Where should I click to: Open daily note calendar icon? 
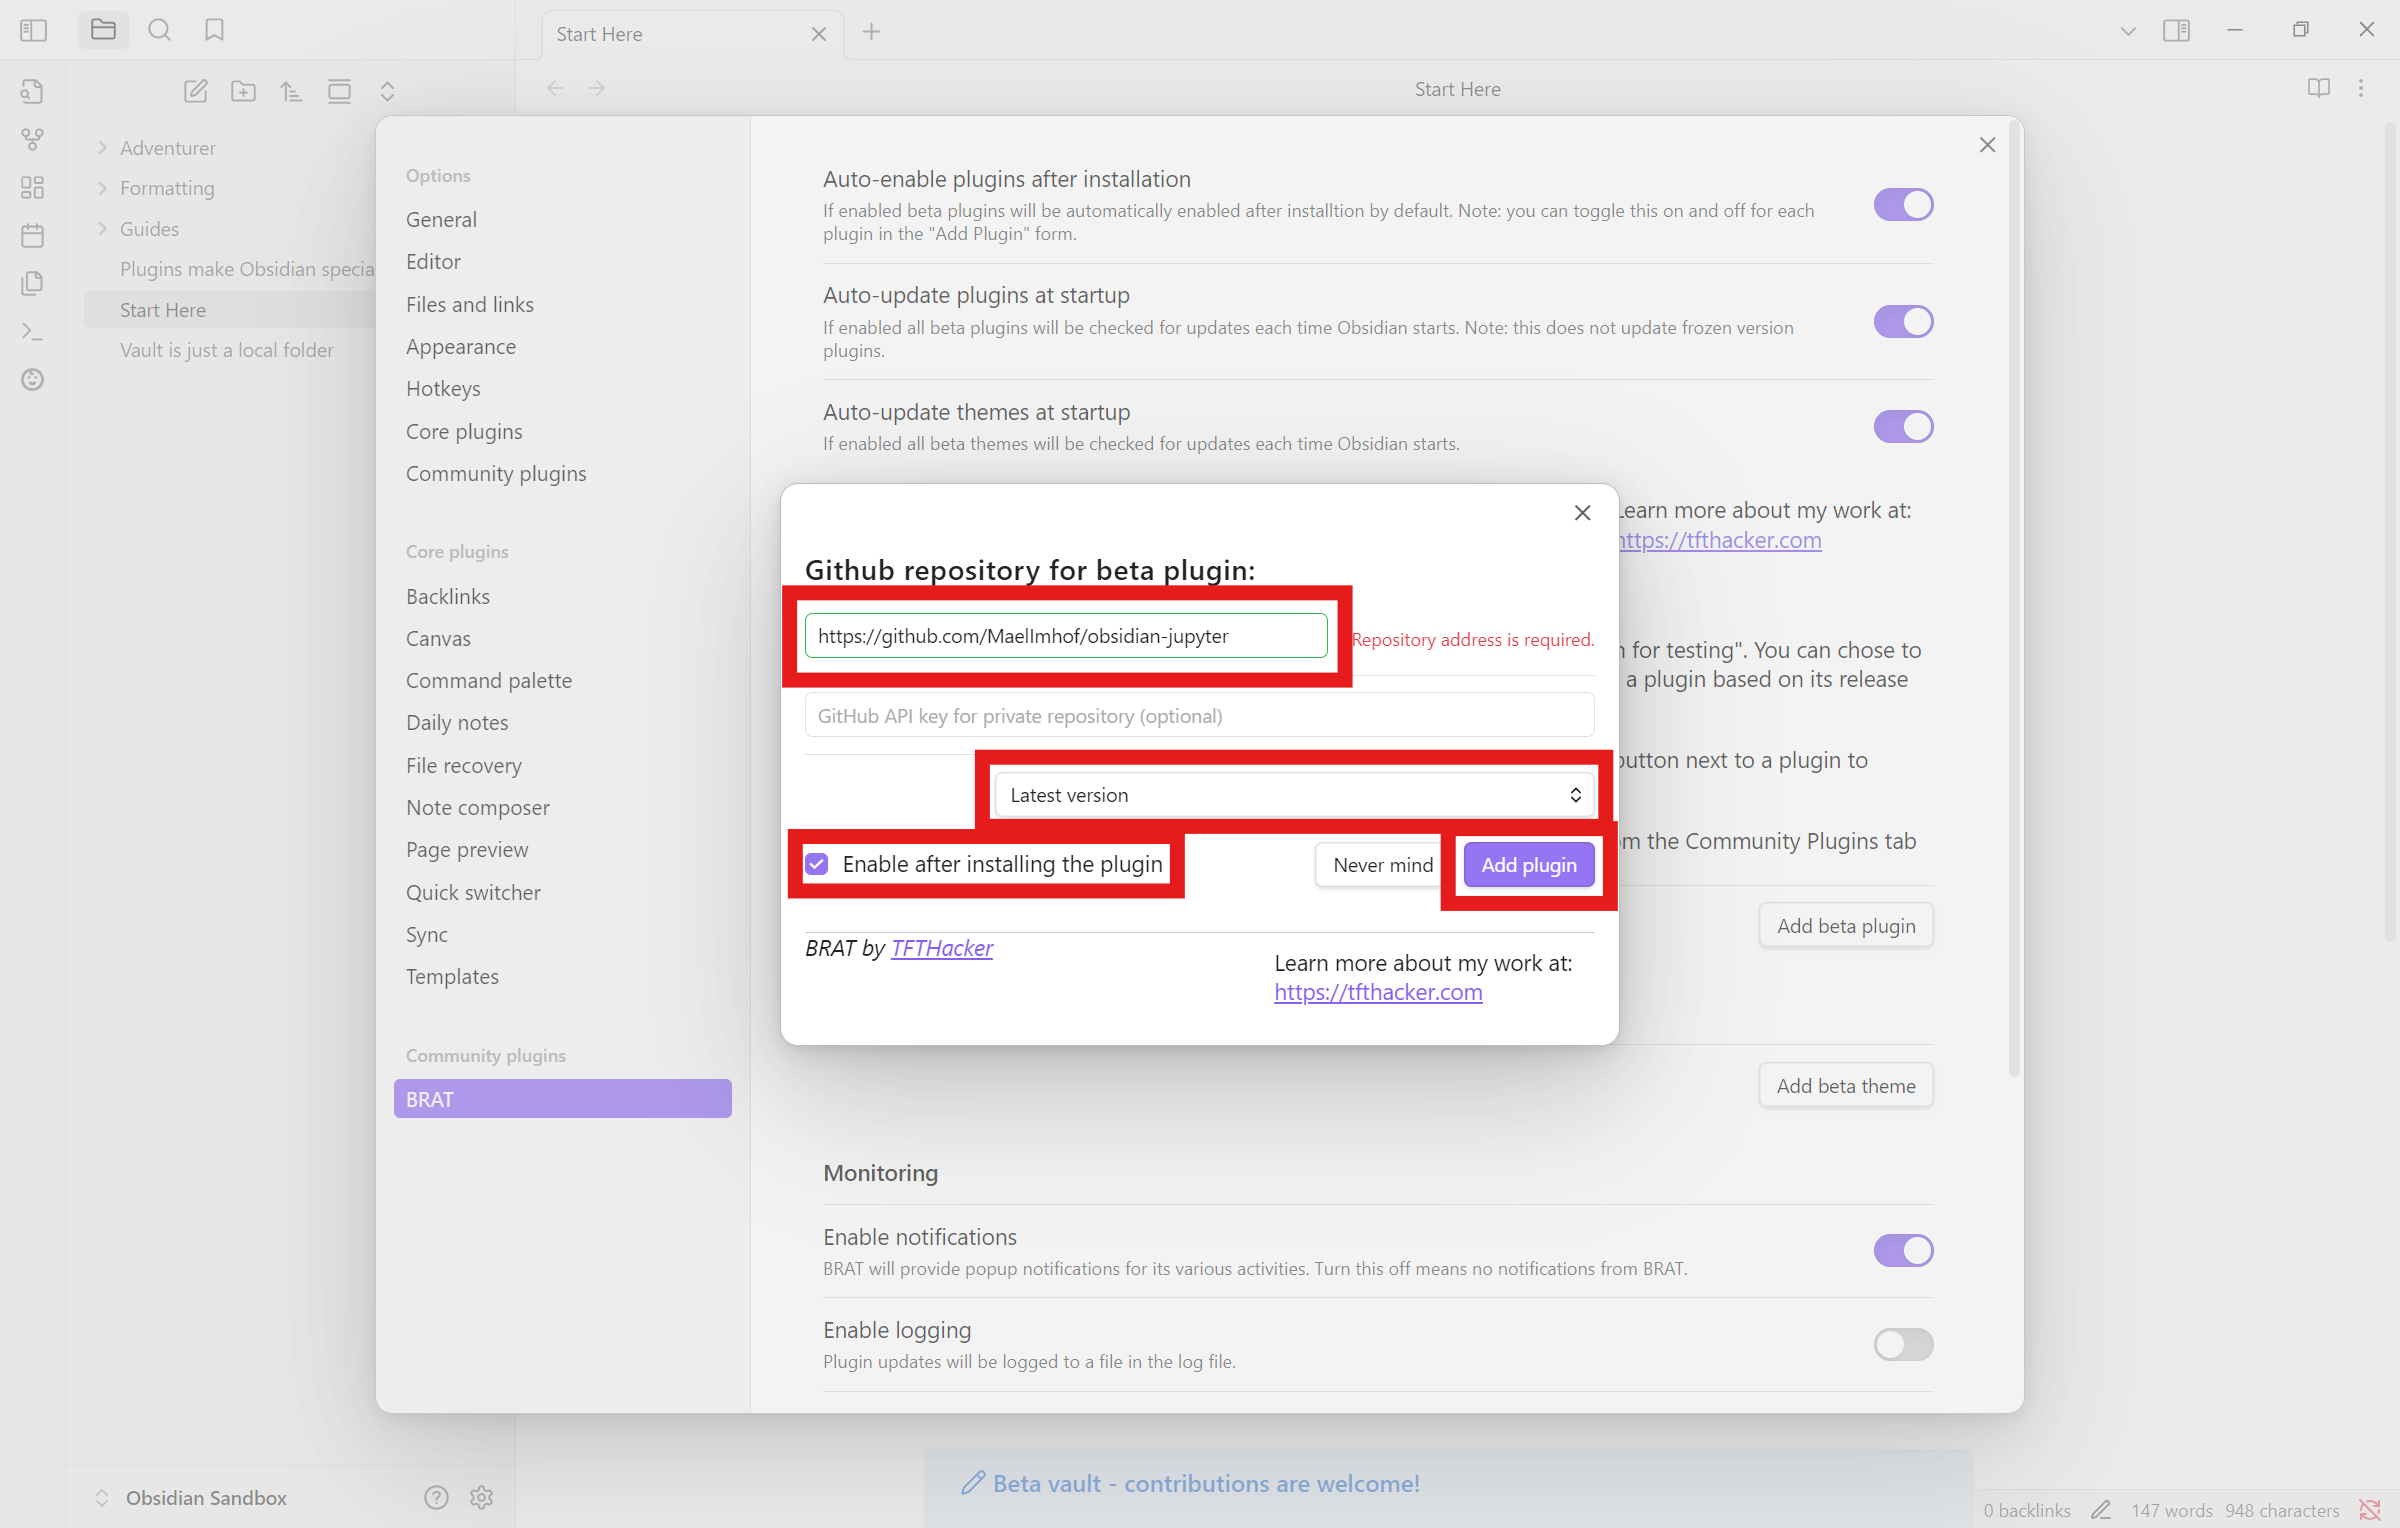pyautogui.click(x=32, y=235)
